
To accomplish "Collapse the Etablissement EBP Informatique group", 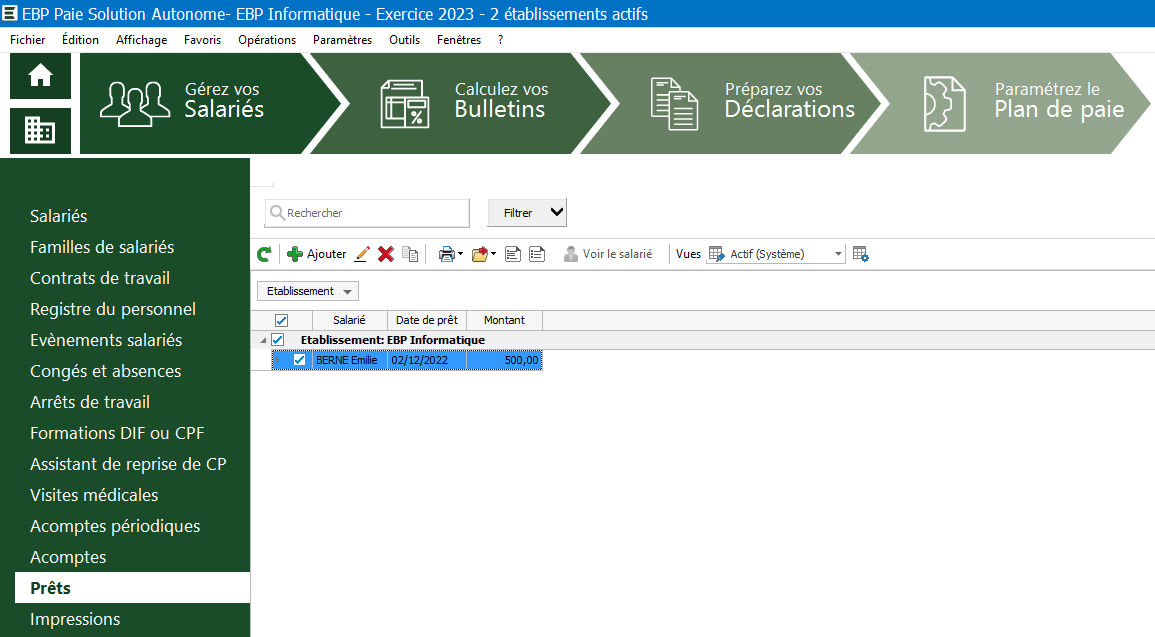I will tap(263, 340).
